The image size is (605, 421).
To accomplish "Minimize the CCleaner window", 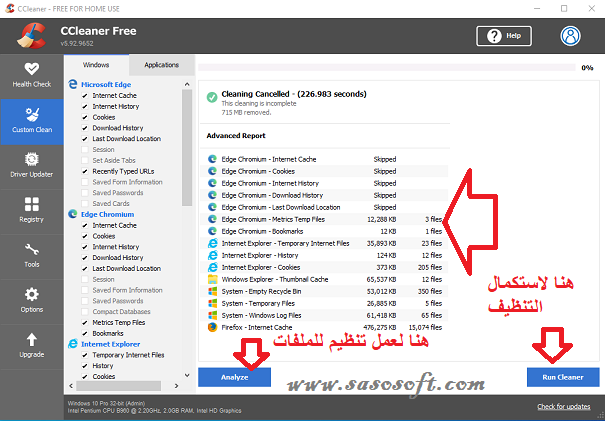I will pos(537,8).
